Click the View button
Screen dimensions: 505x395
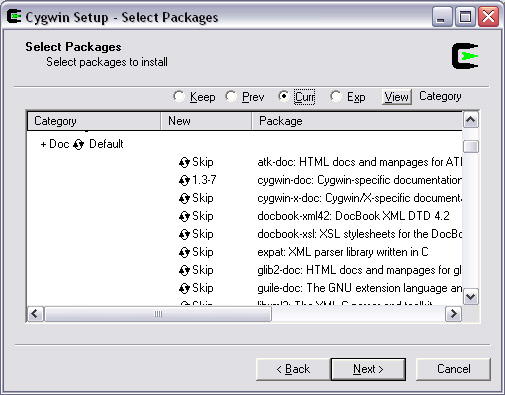tap(397, 97)
